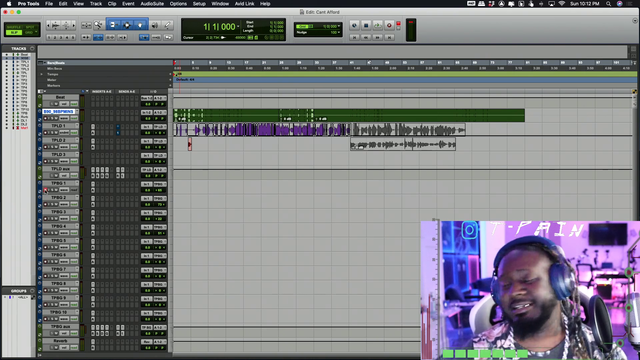Click the Zoom Toggle button
The height and width of the screenshot is (360, 640).
click(x=86, y=25)
